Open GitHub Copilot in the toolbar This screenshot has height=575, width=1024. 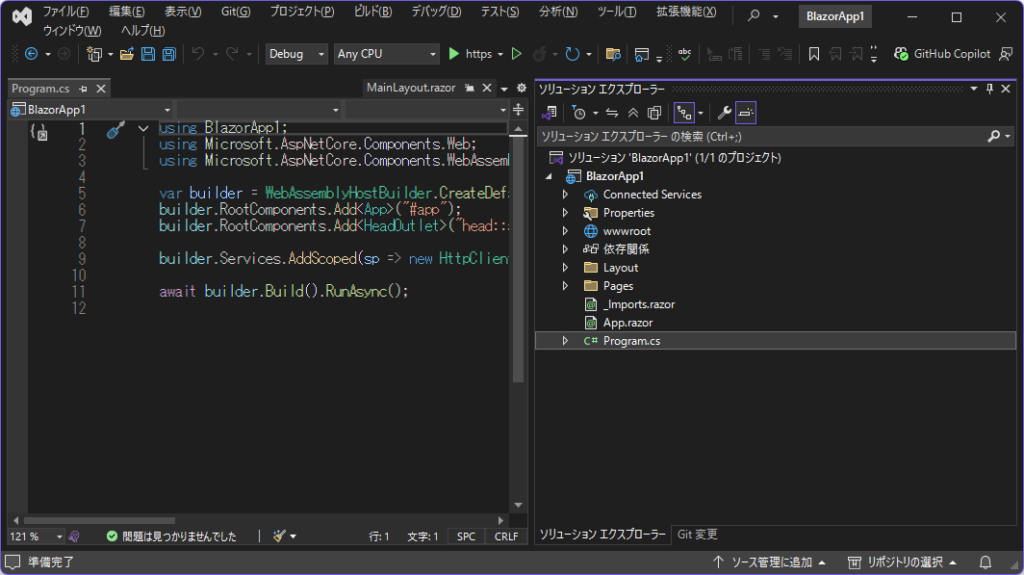942,54
